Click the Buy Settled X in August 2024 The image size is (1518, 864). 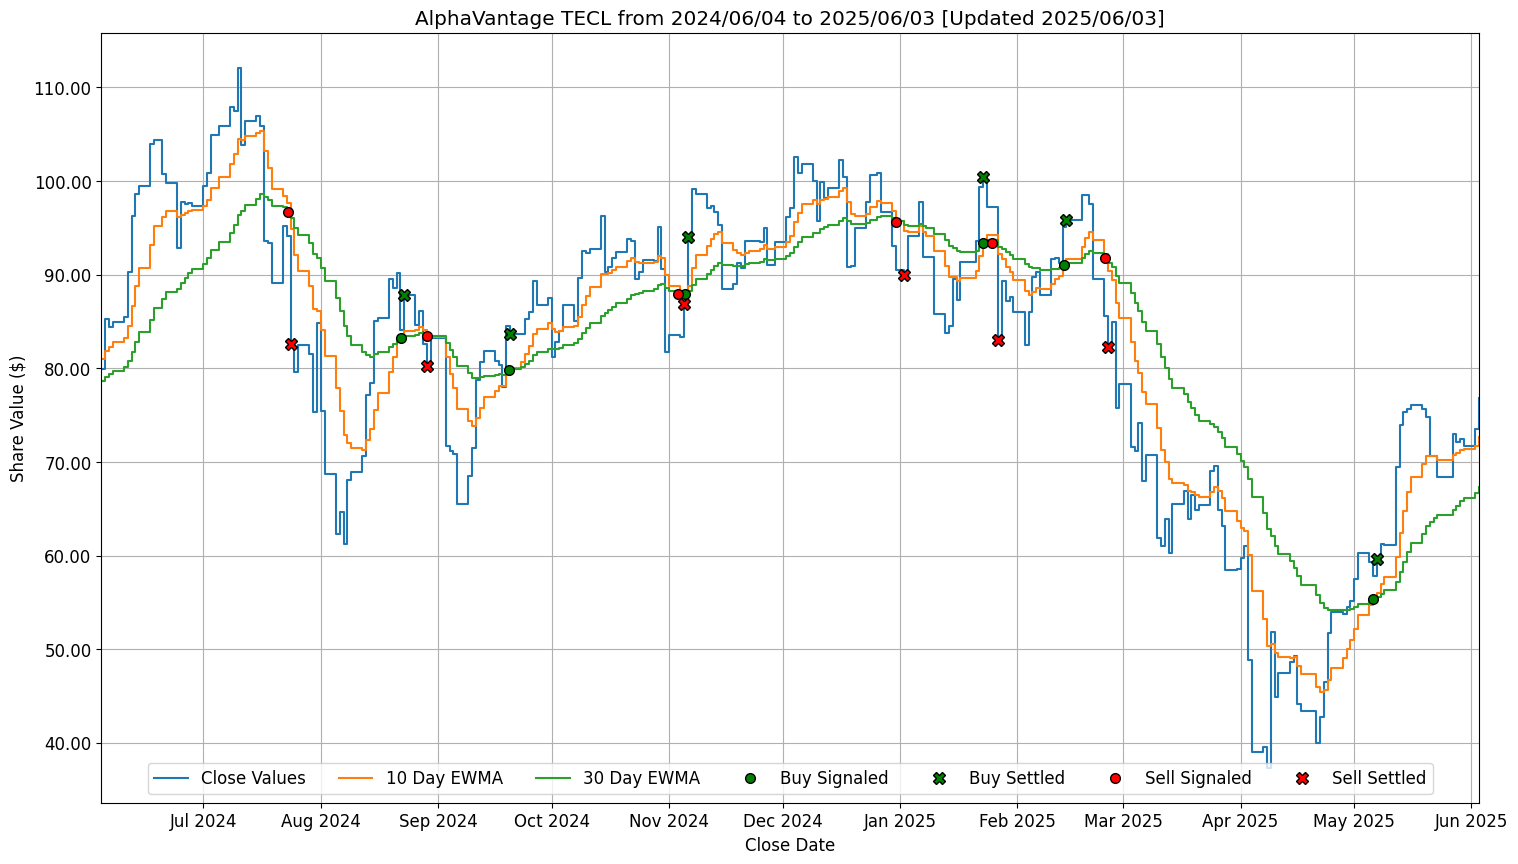tap(404, 295)
